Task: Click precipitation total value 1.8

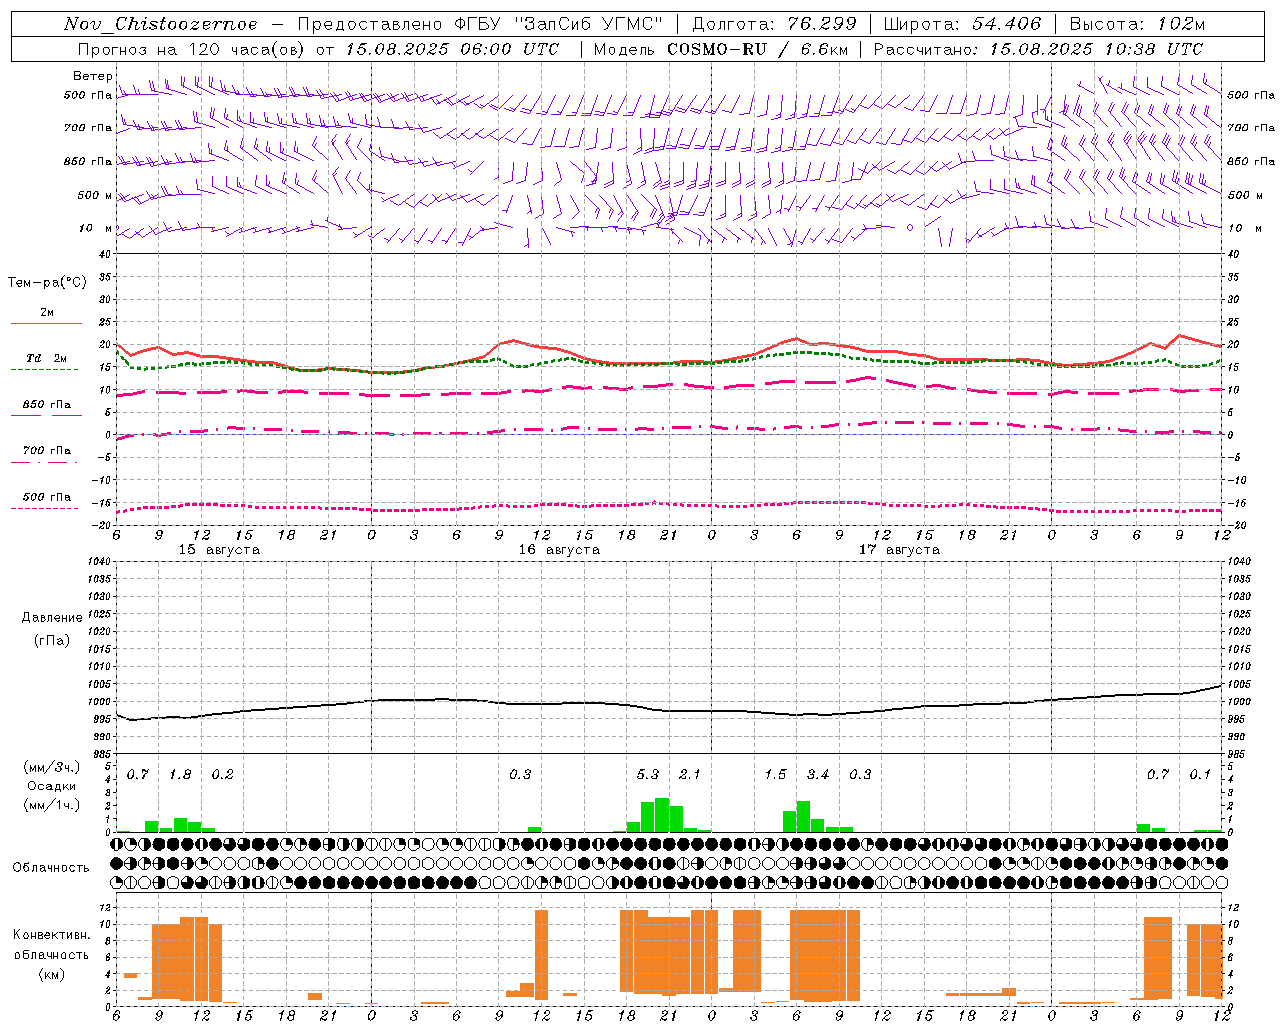Action: click(180, 775)
